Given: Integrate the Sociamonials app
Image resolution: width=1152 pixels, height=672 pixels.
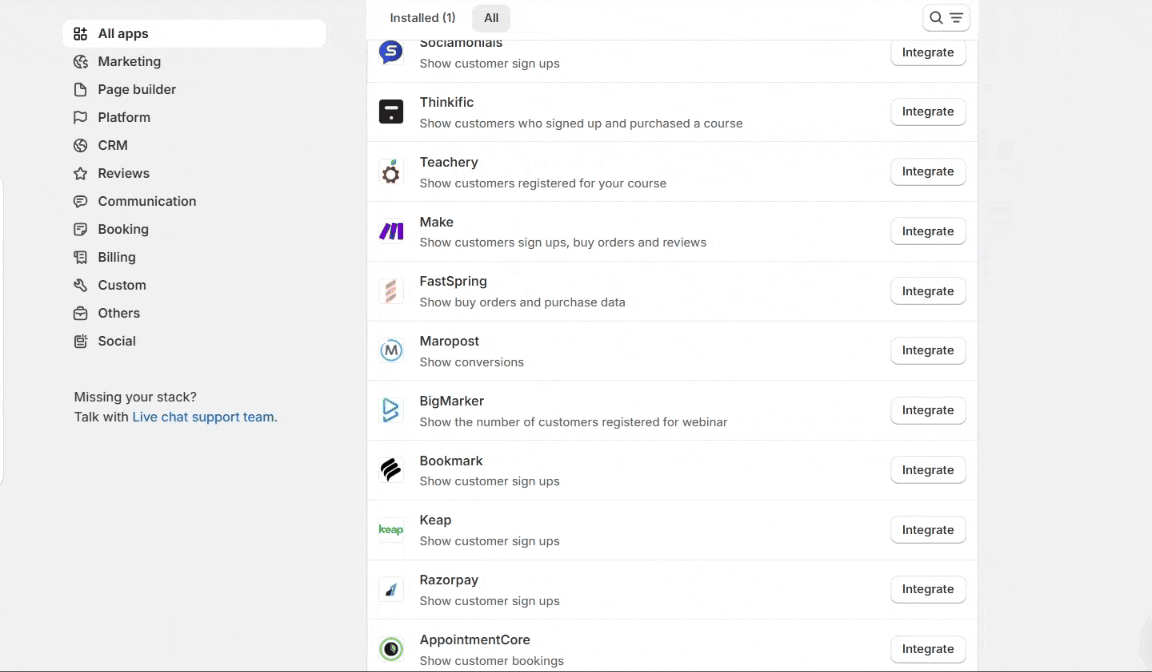Looking at the screenshot, I should [x=928, y=52].
